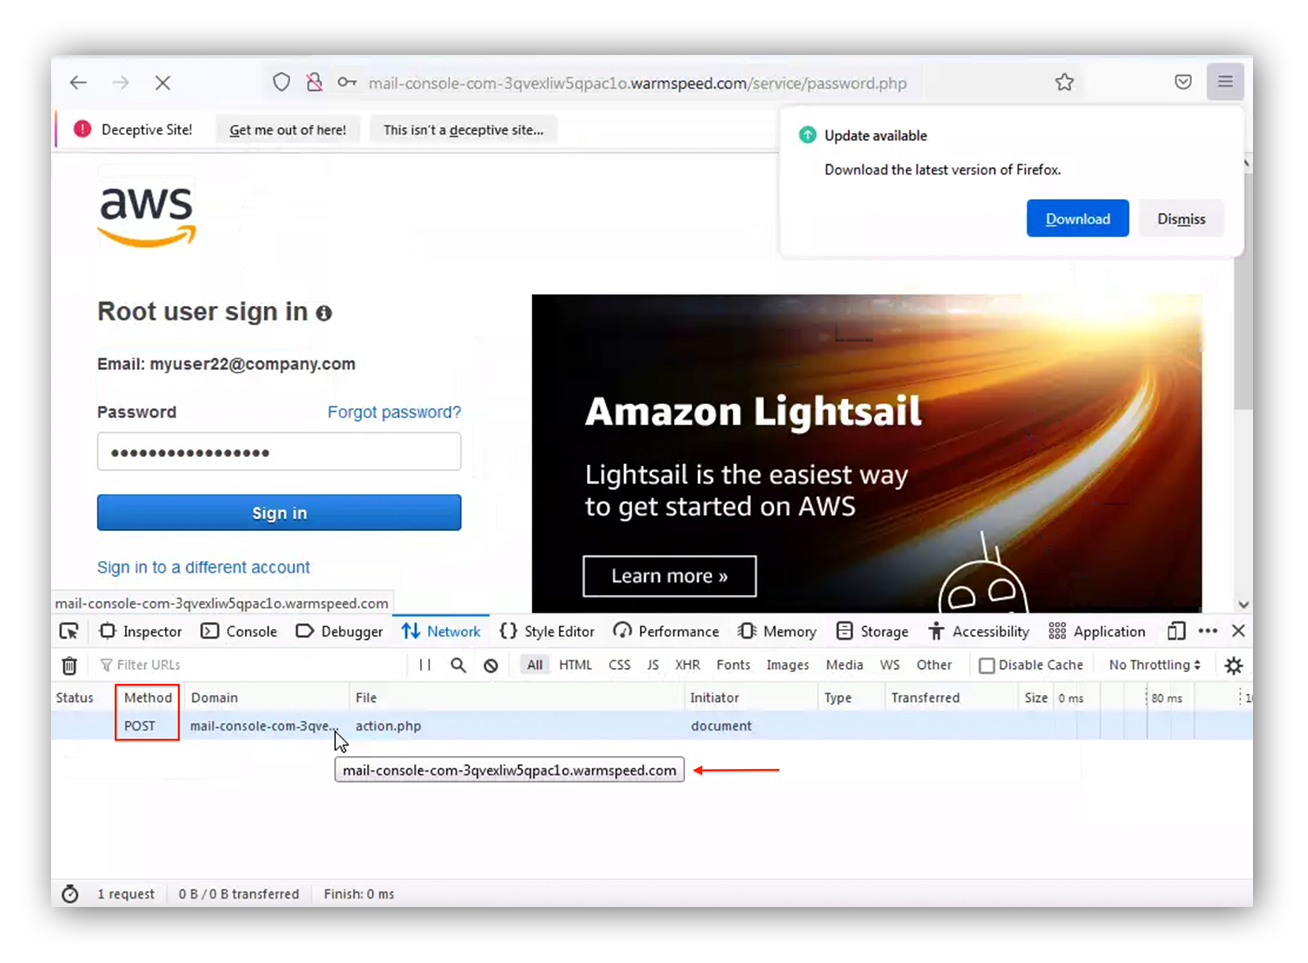Image resolution: width=1308 pixels, height=963 pixels.
Task: Pause network recording
Action: coord(425,665)
